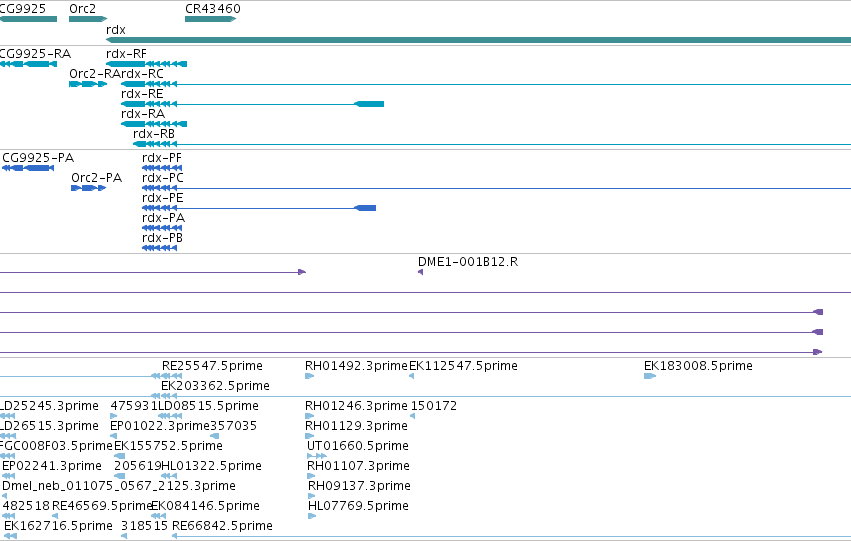This screenshot has height=541, width=851.
Task: Select the EP02241.3prime EST
Action: click(8, 476)
